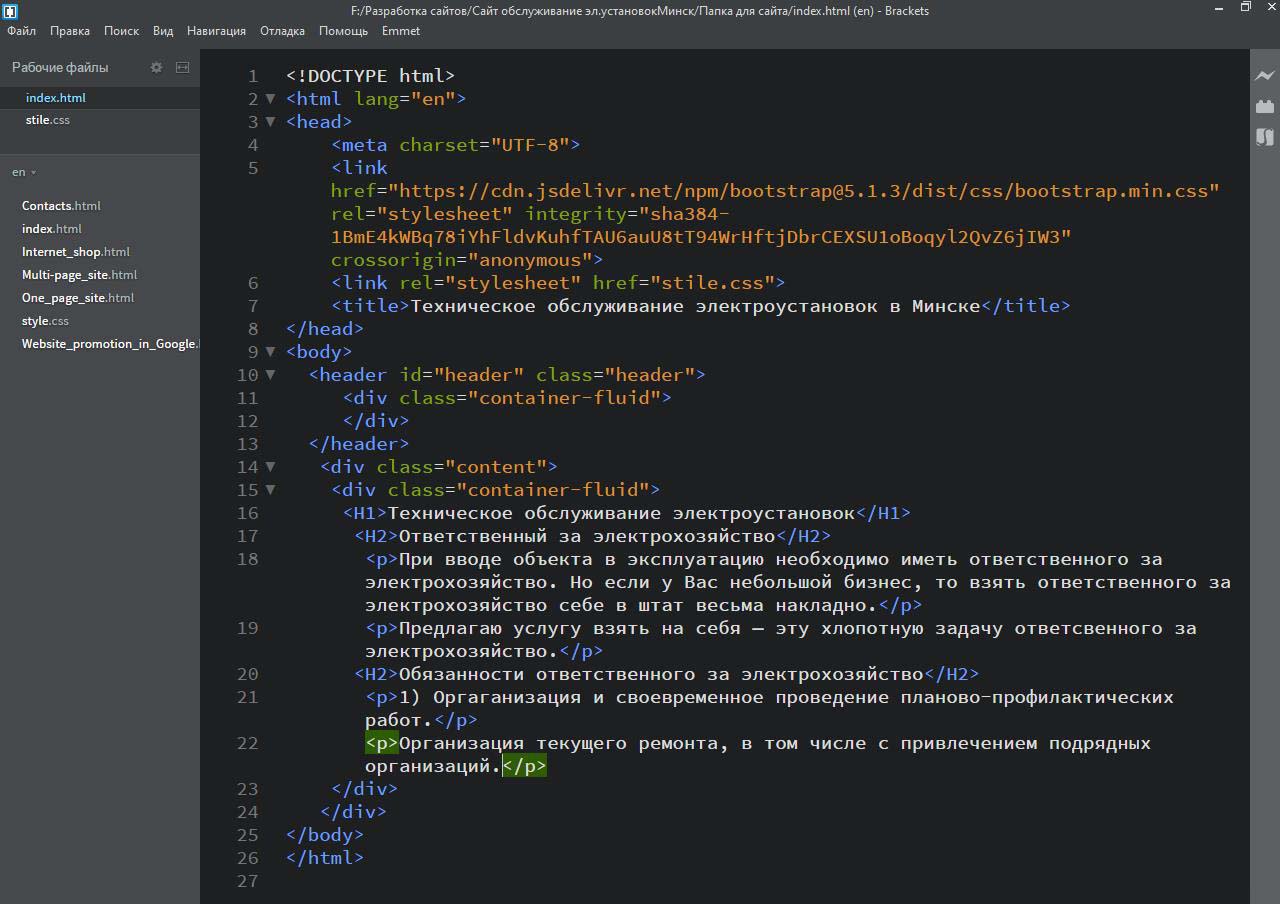The width and height of the screenshot is (1280, 904).
Task: Click the split view icon beside gear
Action: tap(182, 67)
